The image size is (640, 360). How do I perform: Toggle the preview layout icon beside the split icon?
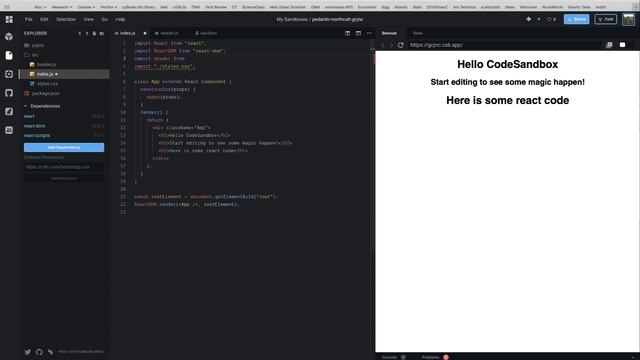point(358,33)
